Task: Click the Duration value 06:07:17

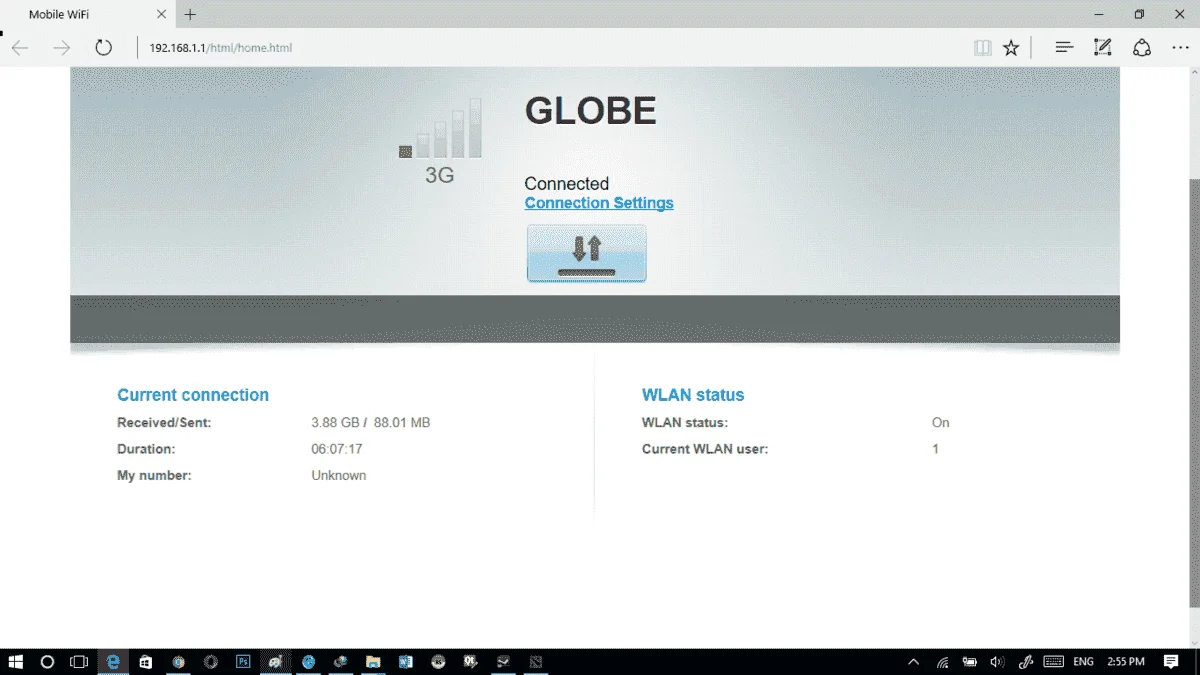Action: [x=337, y=449]
